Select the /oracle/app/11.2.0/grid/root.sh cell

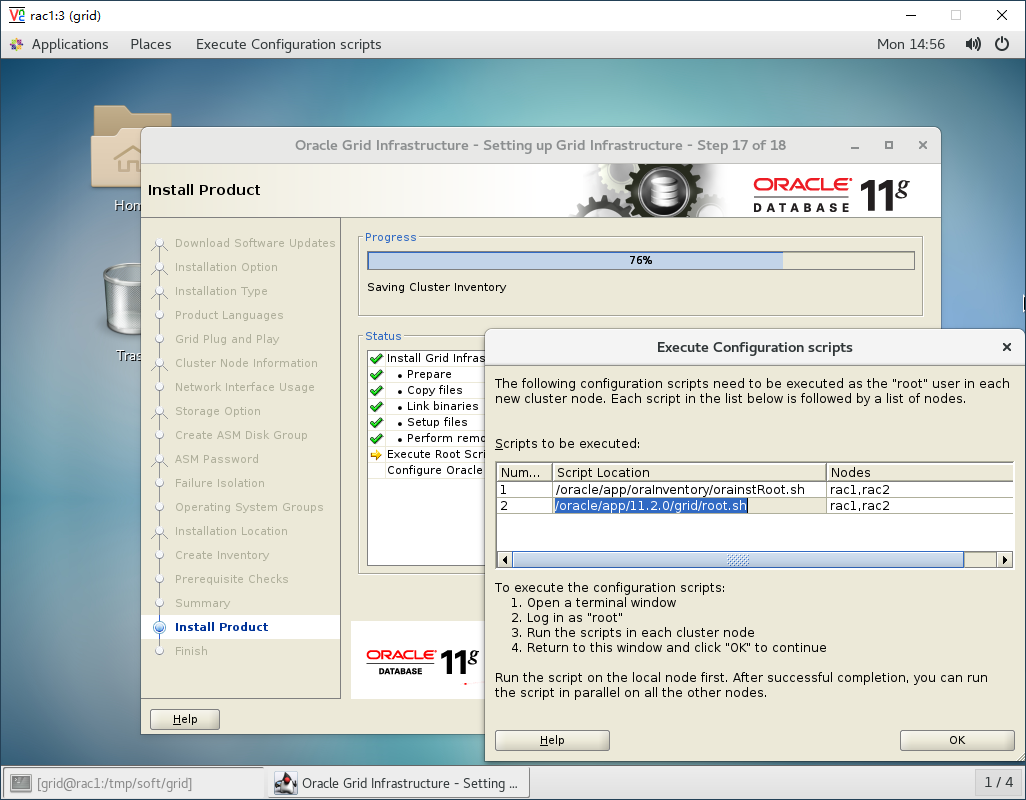pos(689,506)
